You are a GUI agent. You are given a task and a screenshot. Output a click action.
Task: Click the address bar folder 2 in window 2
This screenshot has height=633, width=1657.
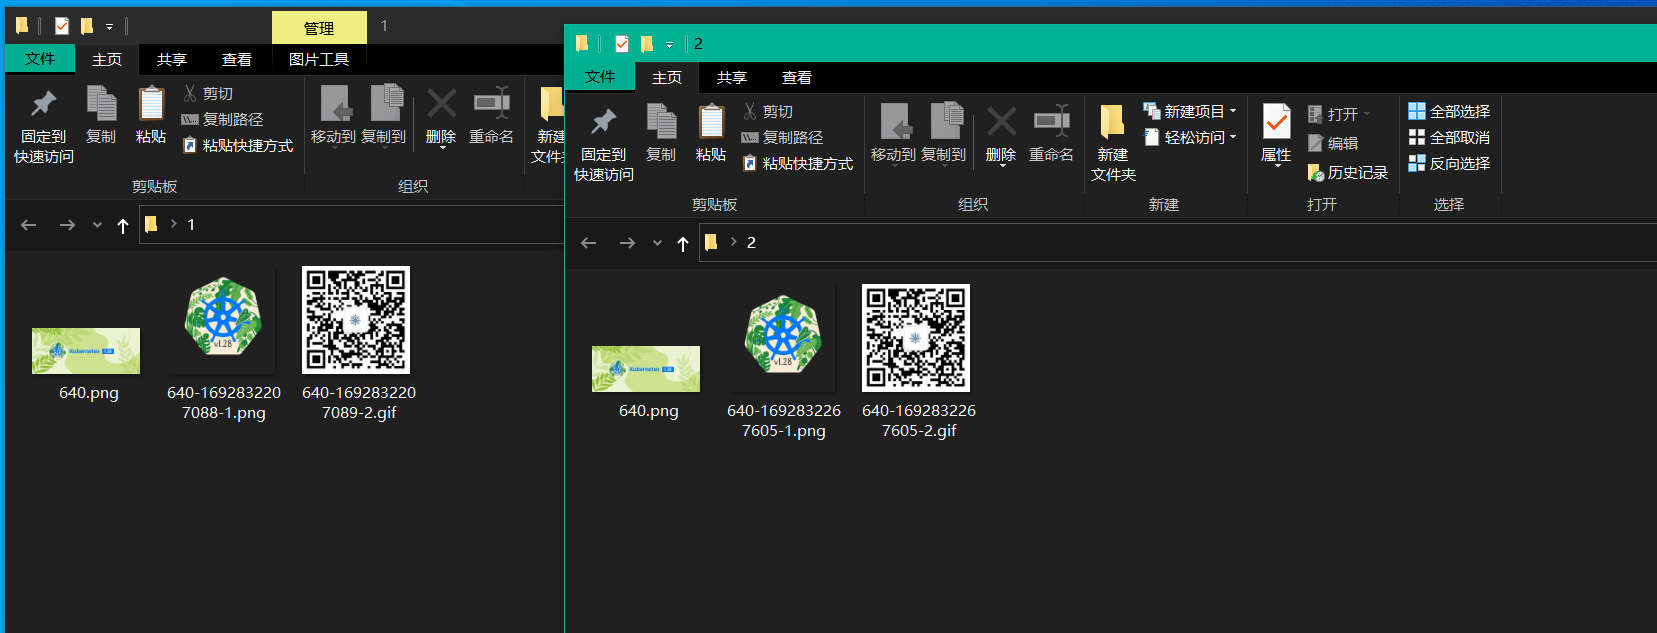pyautogui.click(x=751, y=242)
